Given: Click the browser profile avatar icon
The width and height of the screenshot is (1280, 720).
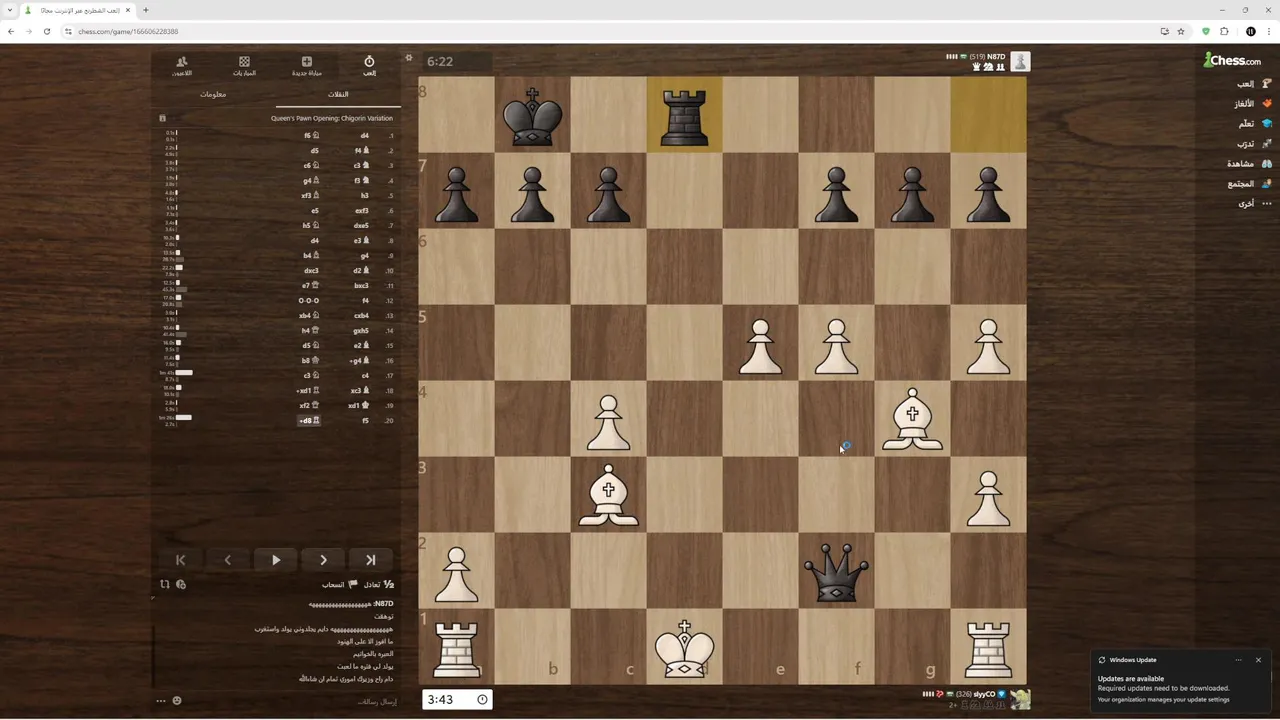Looking at the screenshot, I should click(1250, 31).
